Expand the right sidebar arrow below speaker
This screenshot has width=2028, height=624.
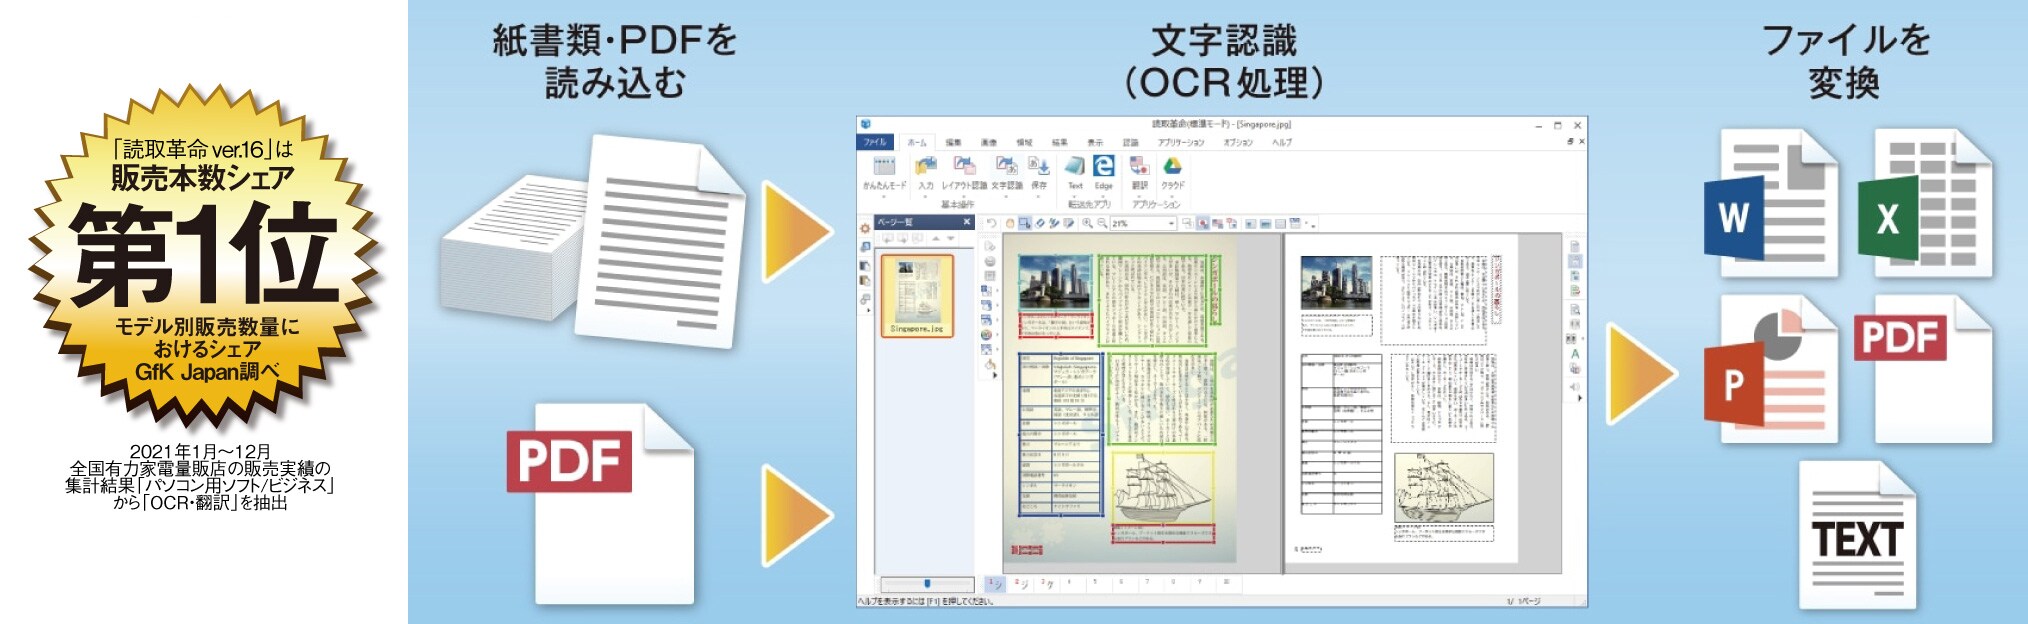point(1580,398)
